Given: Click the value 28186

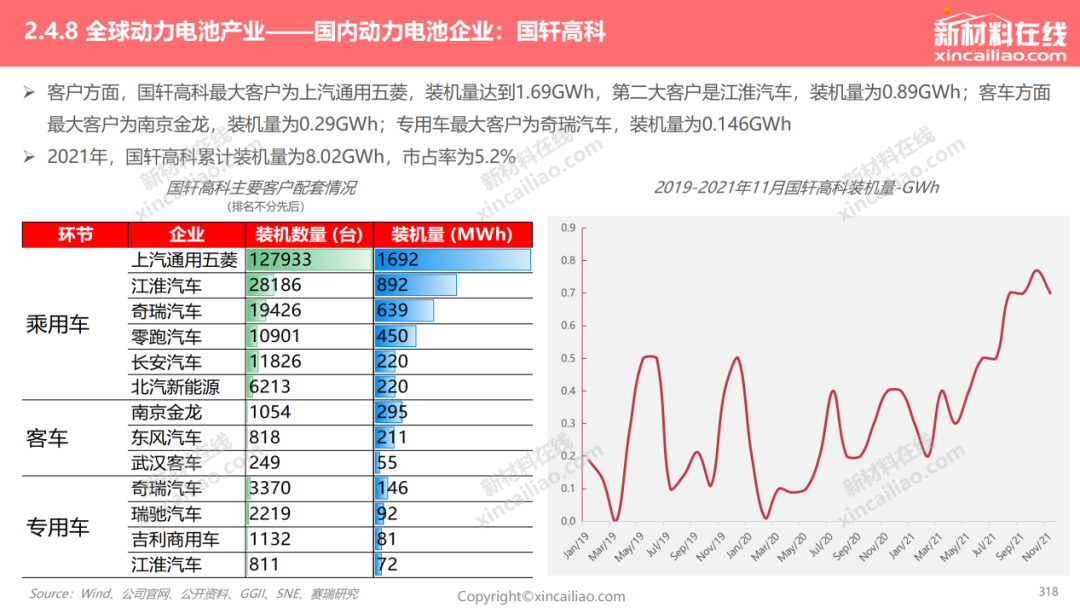Looking at the screenshot, I should pos(275,285).
